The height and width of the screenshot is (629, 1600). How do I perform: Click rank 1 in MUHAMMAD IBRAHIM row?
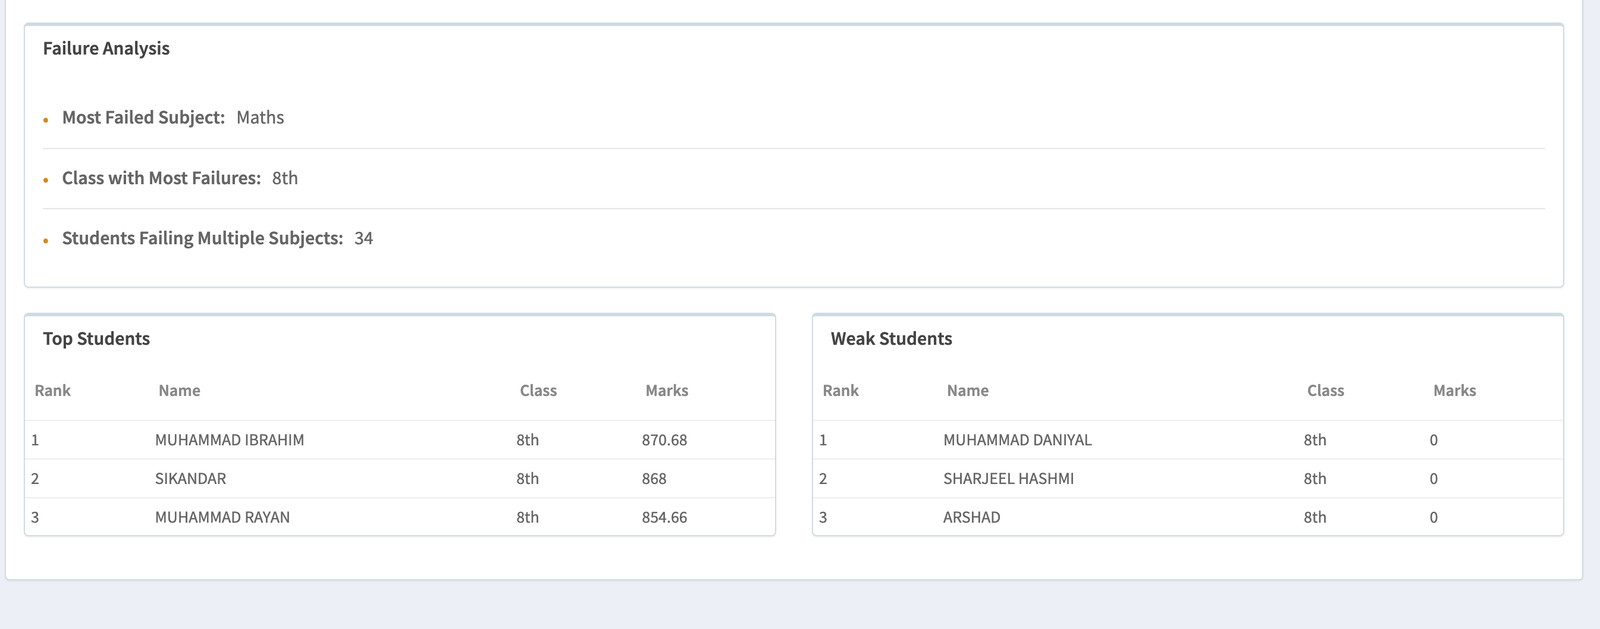(35, 440)
